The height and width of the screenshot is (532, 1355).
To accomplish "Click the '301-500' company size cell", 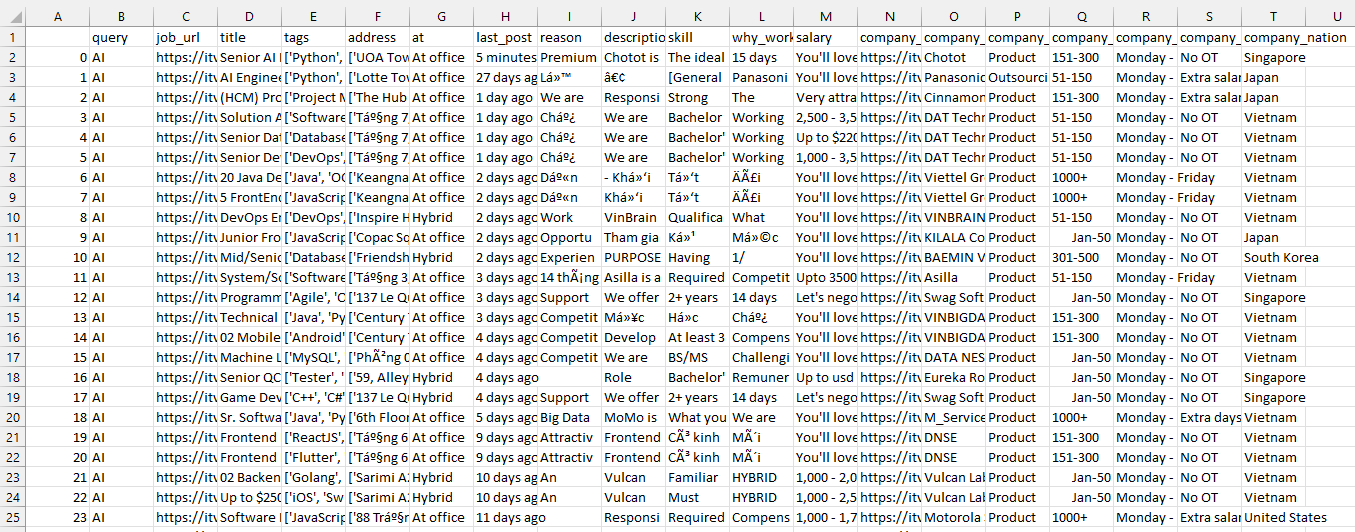I will tap(1081, 257).
